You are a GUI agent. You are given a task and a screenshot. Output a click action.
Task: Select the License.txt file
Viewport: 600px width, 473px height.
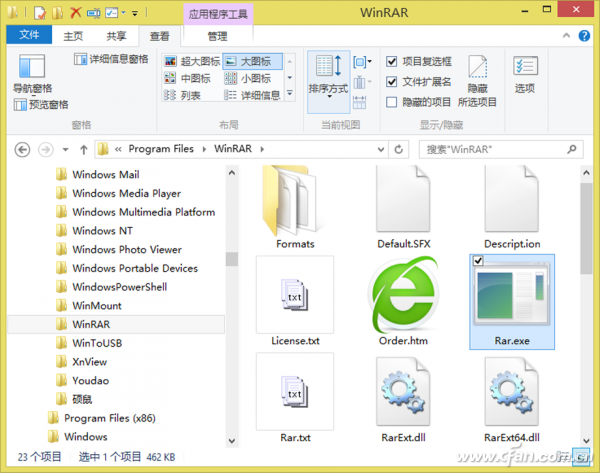coord(295,302)
